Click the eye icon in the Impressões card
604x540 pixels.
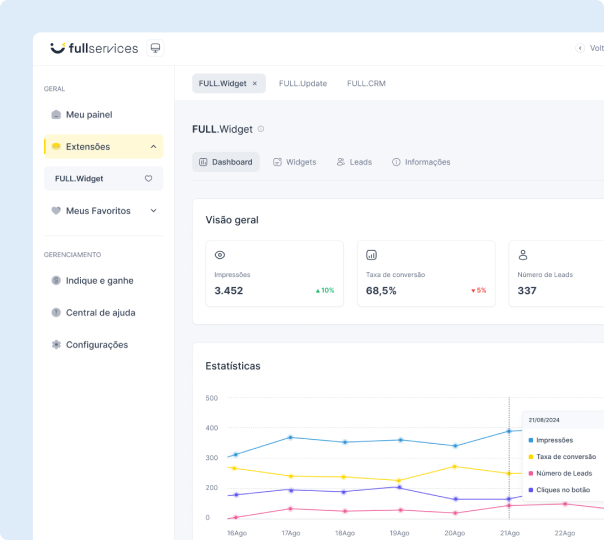click(x=220, y=255)
